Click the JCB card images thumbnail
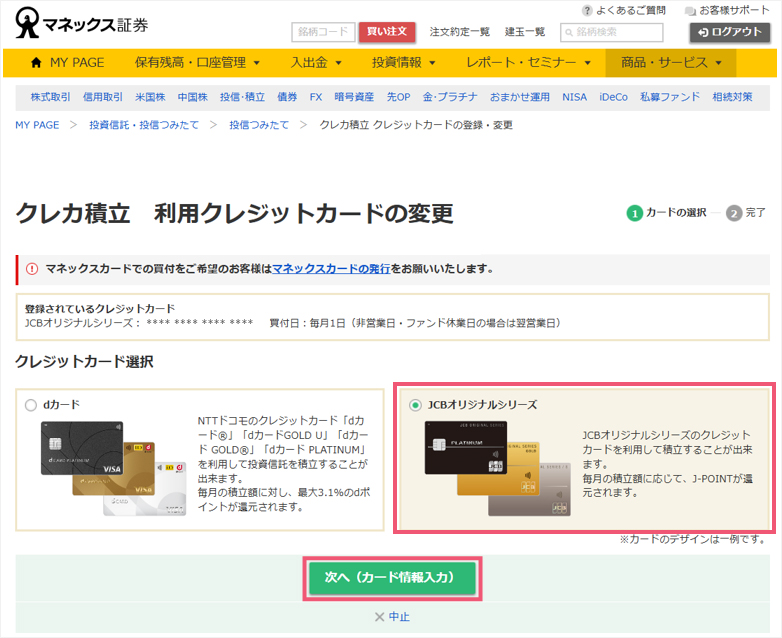 click(x=498, y=468)
